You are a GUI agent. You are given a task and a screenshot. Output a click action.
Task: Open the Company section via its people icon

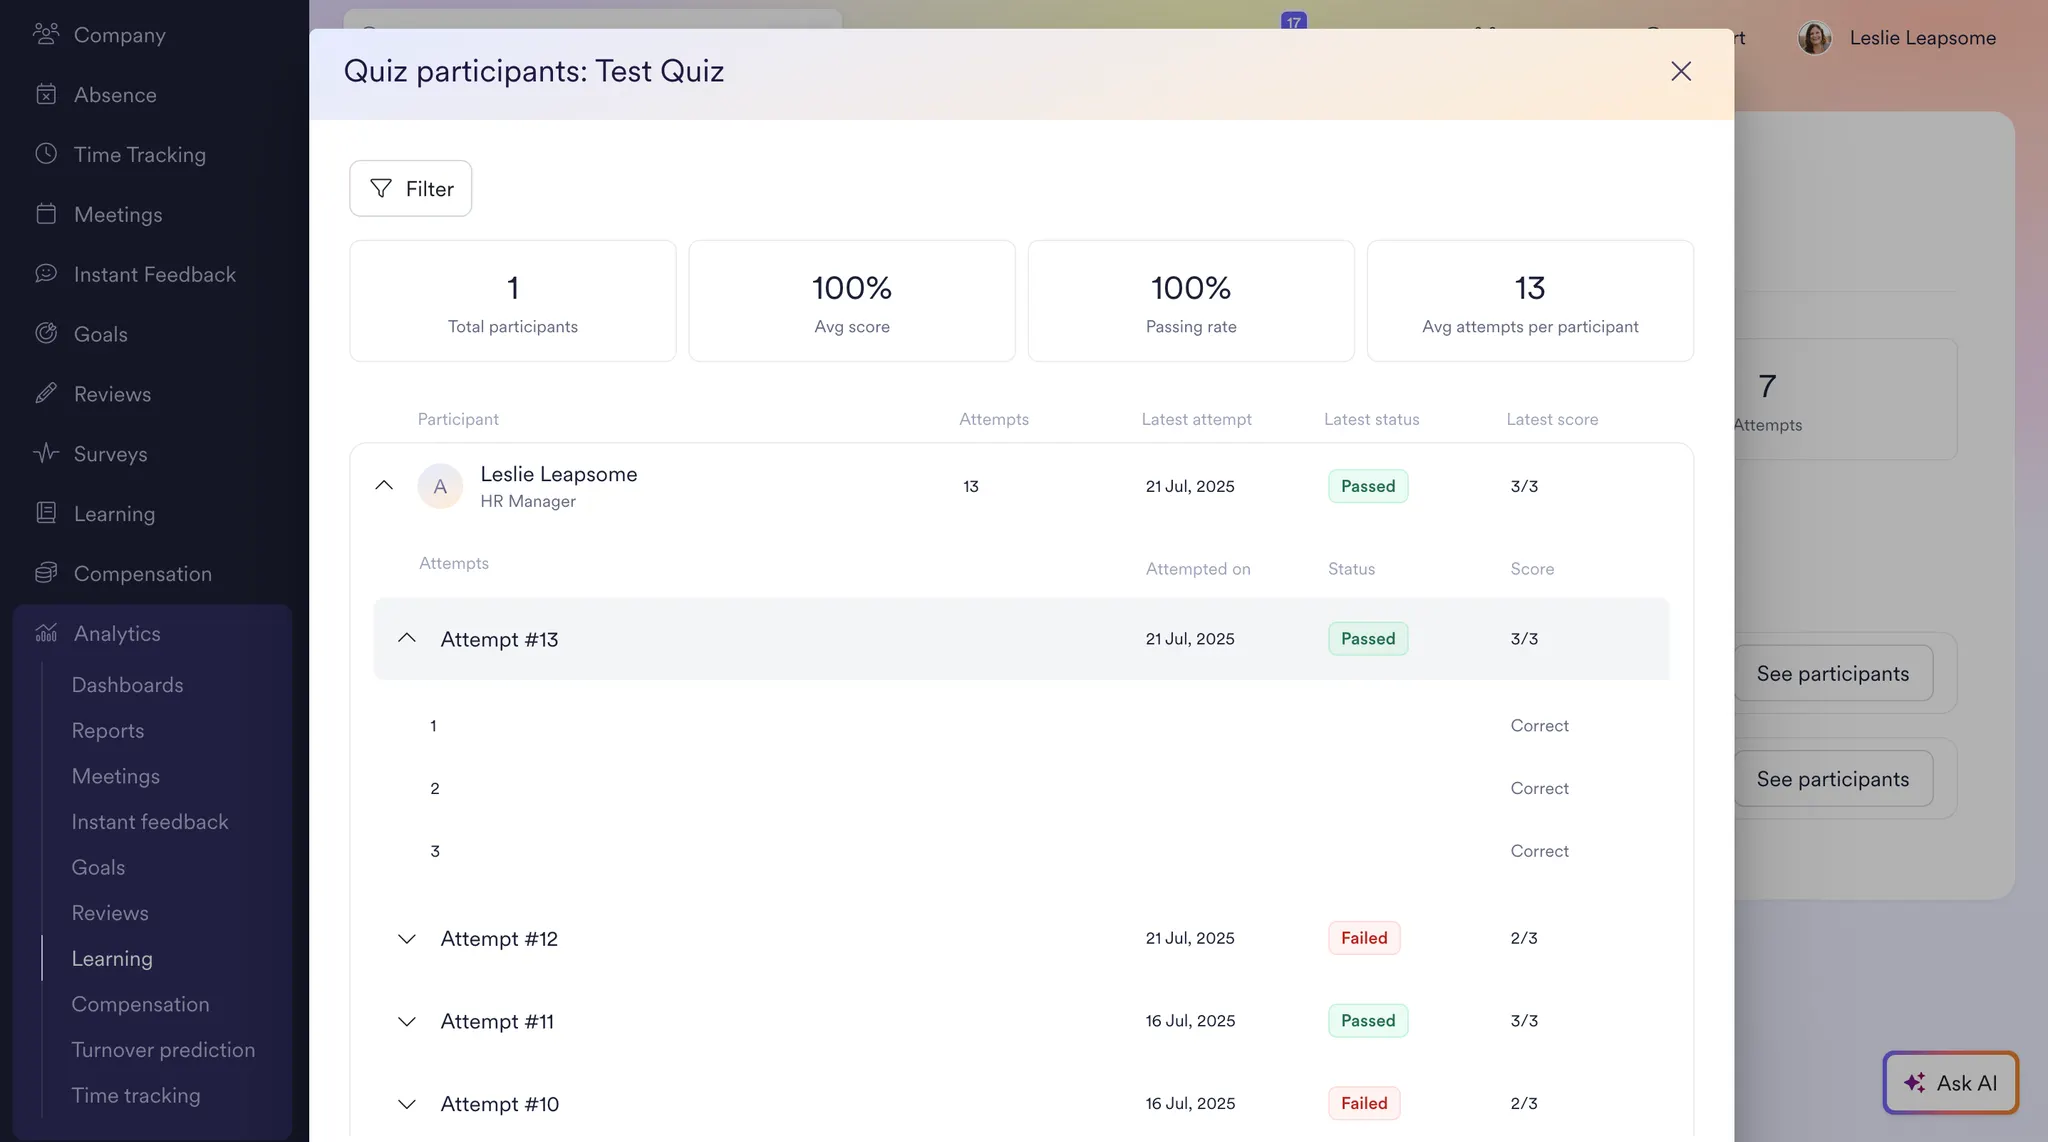click(46, 34)
